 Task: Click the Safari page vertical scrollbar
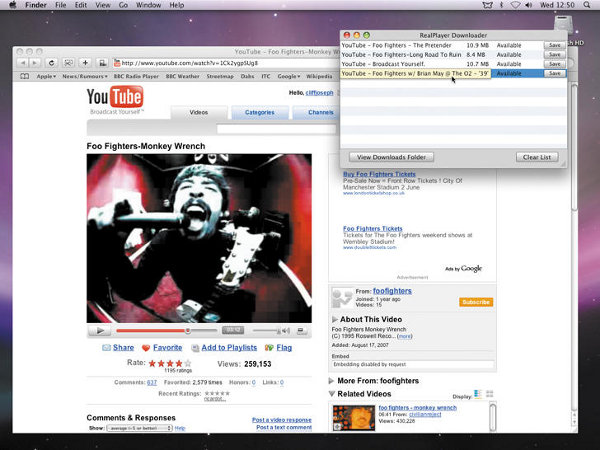pos(574,145)
